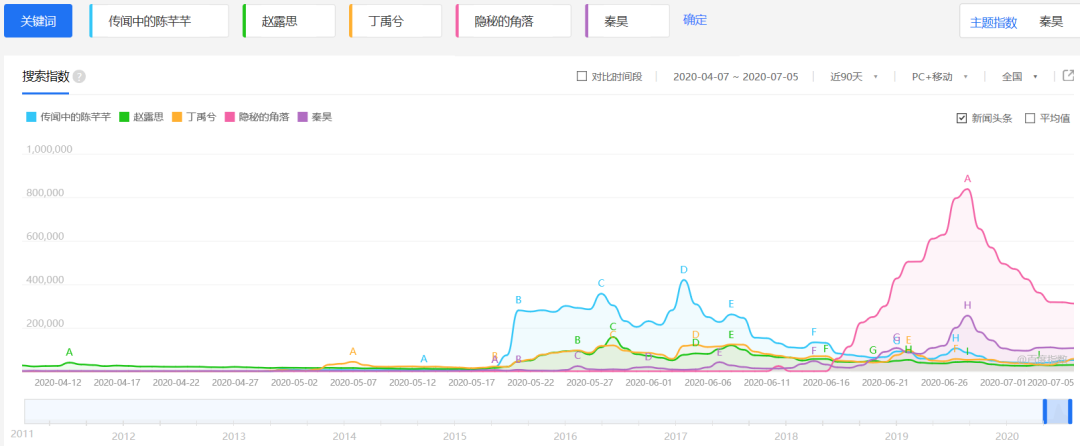
Task: Select the 搜索指数 tab
Action: [x=46, y=77]
